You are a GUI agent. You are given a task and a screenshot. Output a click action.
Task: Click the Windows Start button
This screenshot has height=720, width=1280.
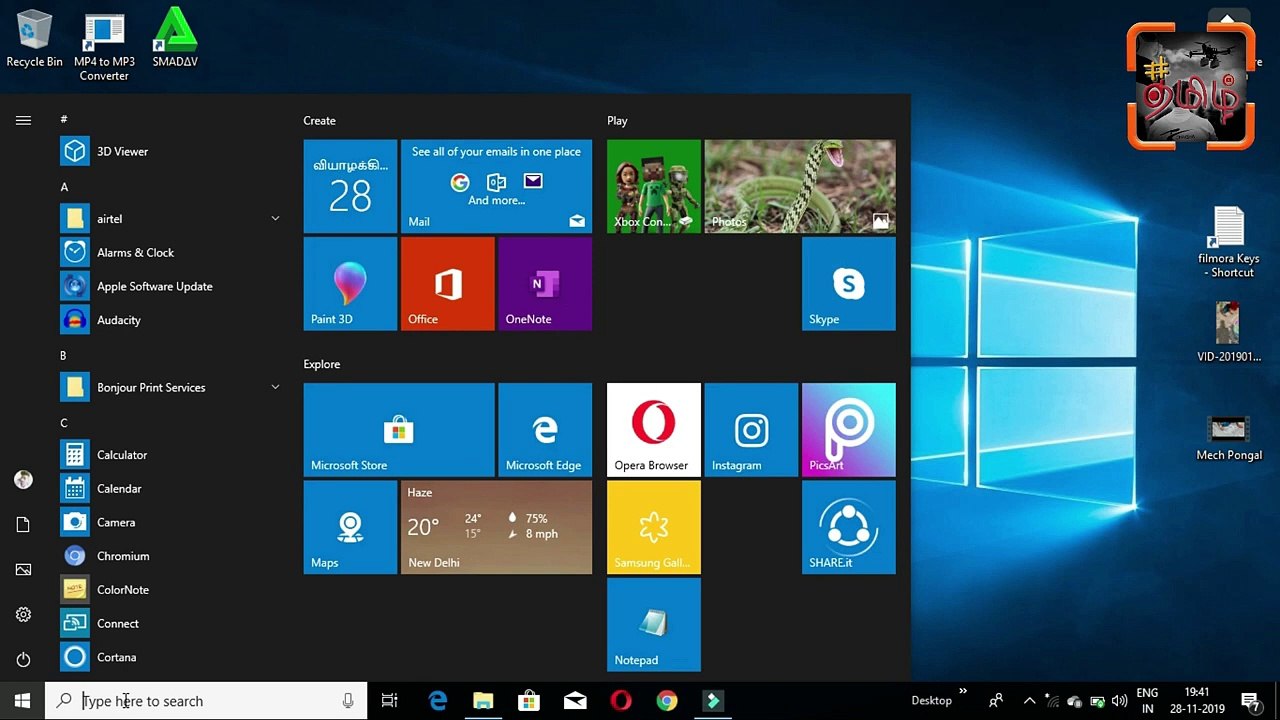pyautogui.click(x=22, y=701)
